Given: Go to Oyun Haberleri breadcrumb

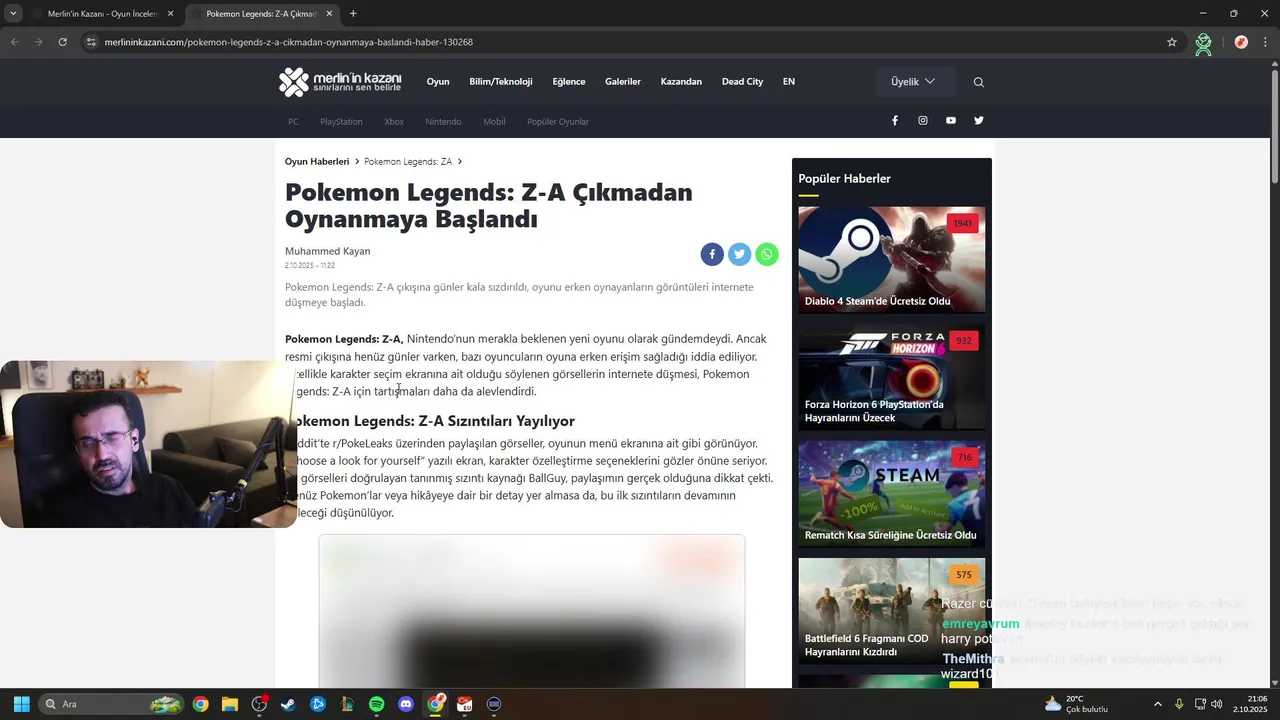Looking at the screenshot, I should click(317, 162).
